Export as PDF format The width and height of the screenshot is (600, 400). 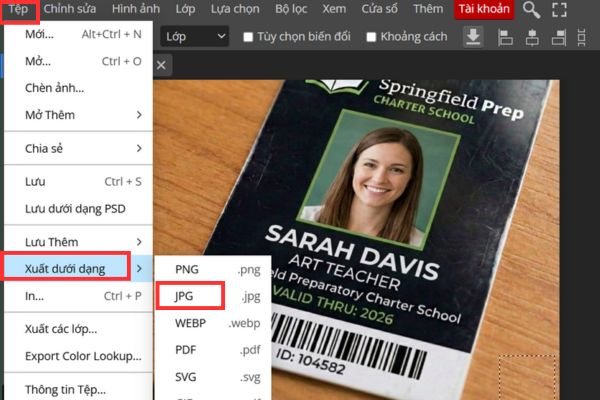(213, 350)
